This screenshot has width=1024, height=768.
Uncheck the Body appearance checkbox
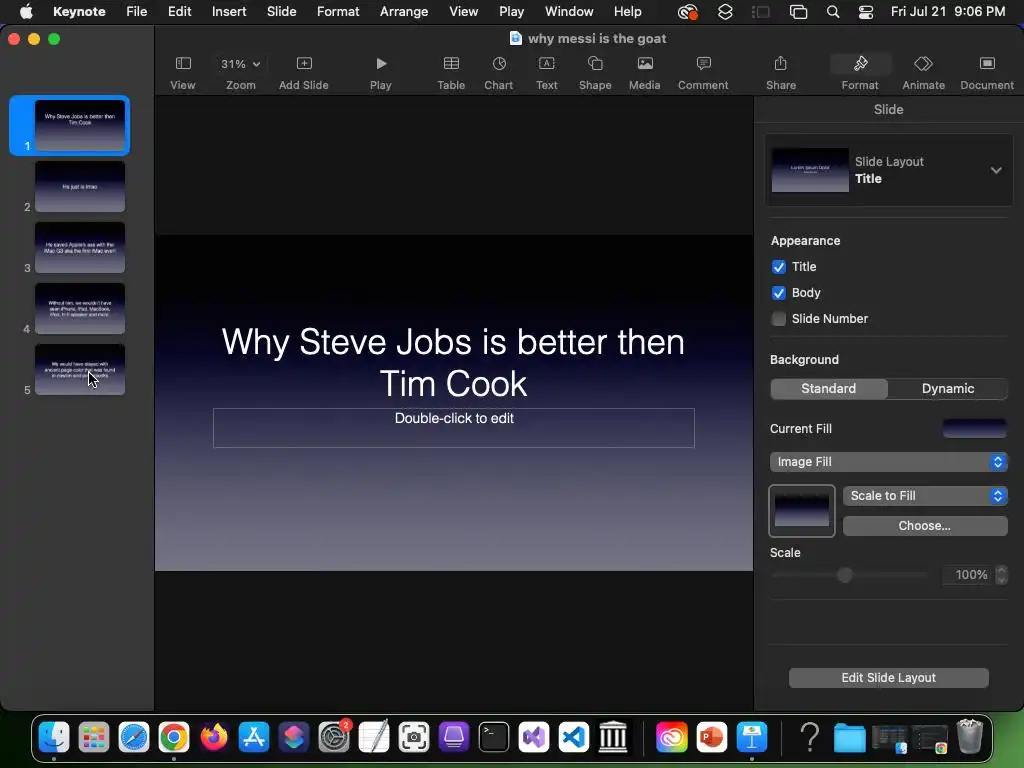778,293
